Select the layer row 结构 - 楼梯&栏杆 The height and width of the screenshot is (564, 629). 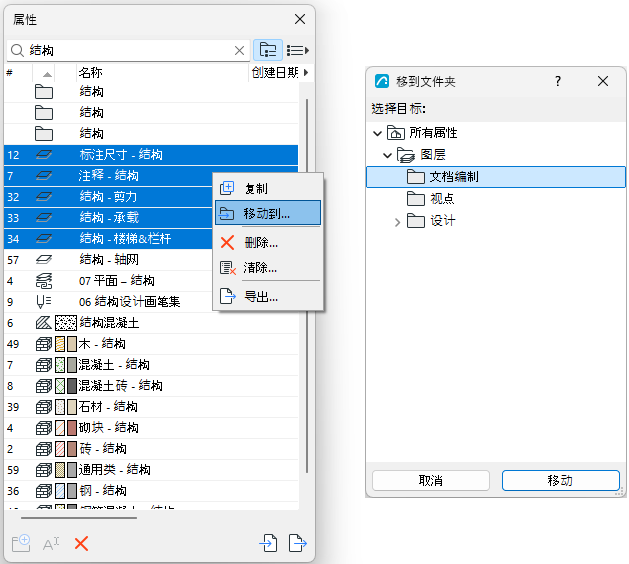click(108, 239)
